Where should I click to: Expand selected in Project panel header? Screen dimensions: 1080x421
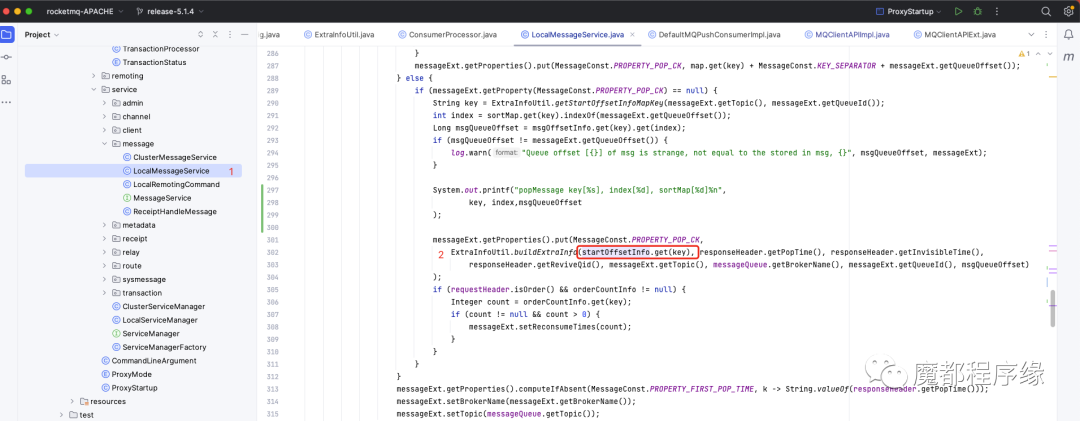tap(200, 34)
